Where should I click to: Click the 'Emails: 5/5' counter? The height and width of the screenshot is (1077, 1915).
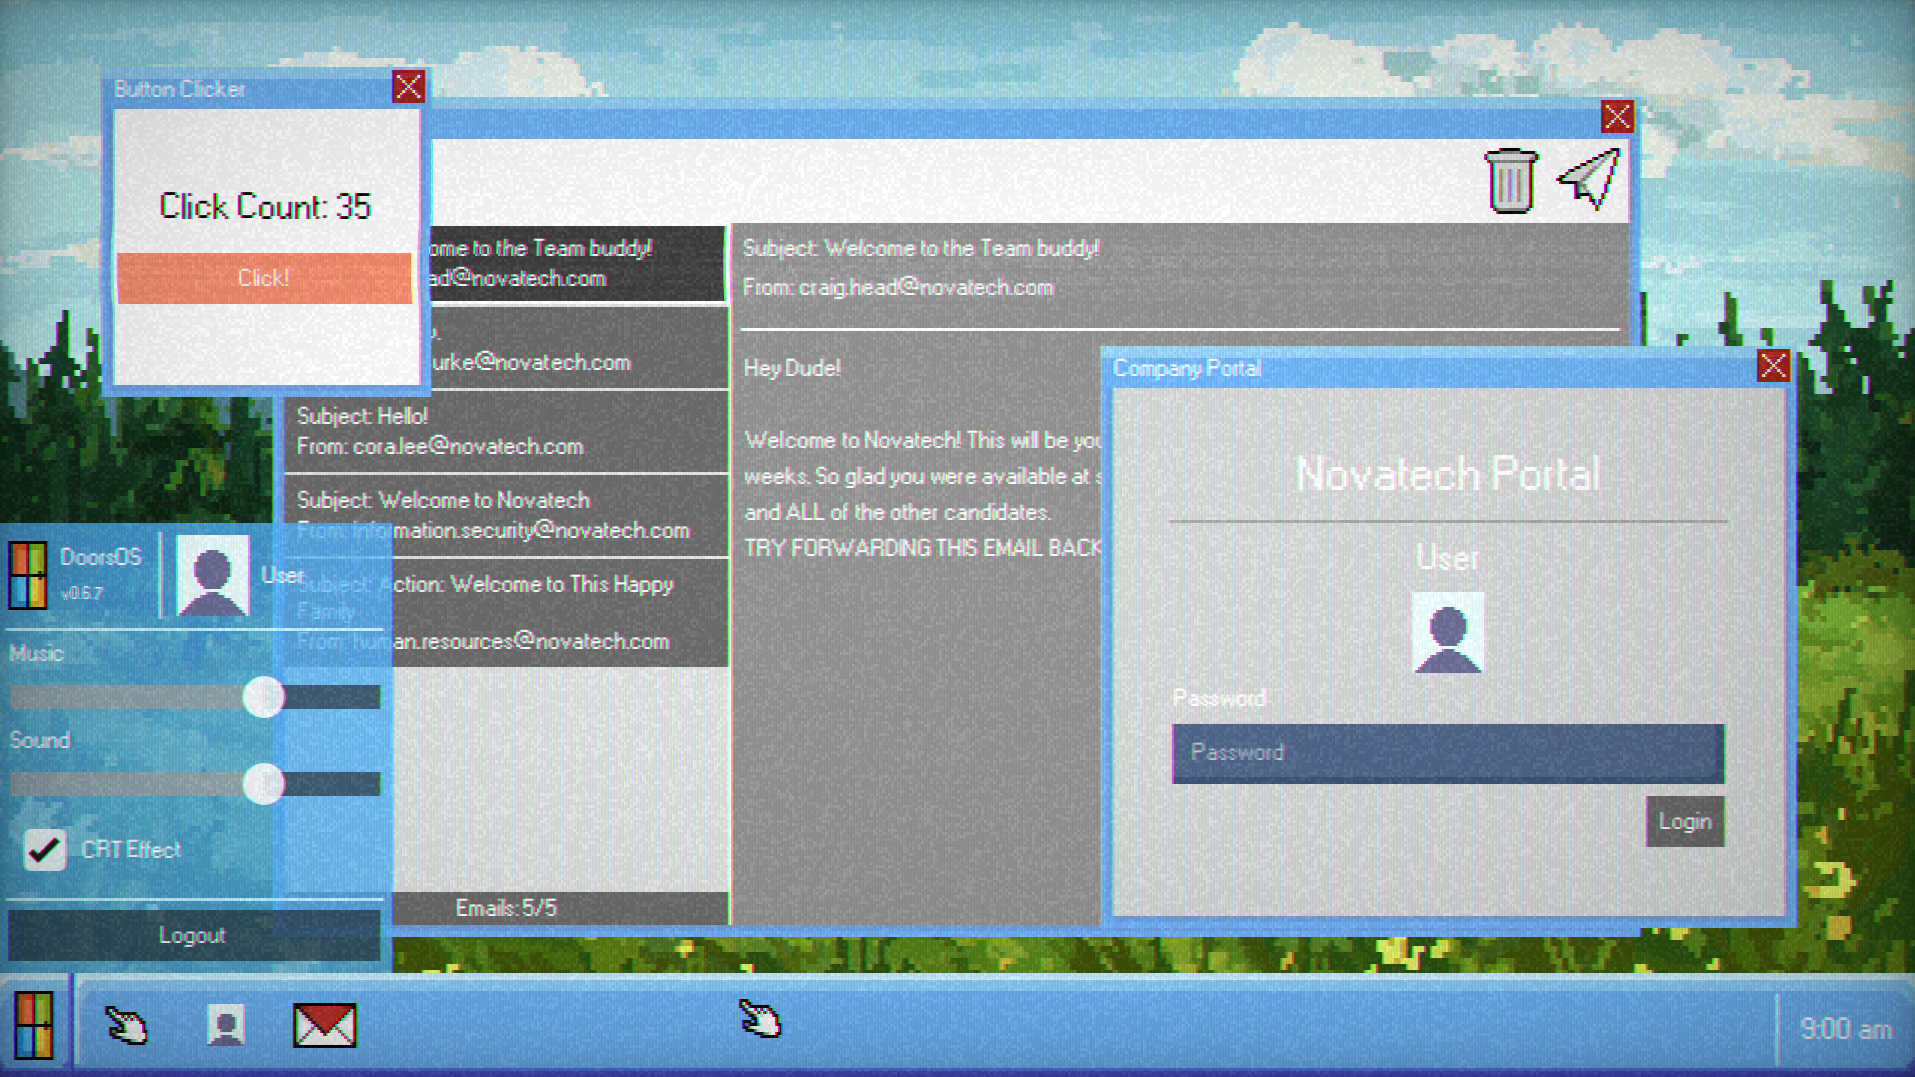click(506, 908)
